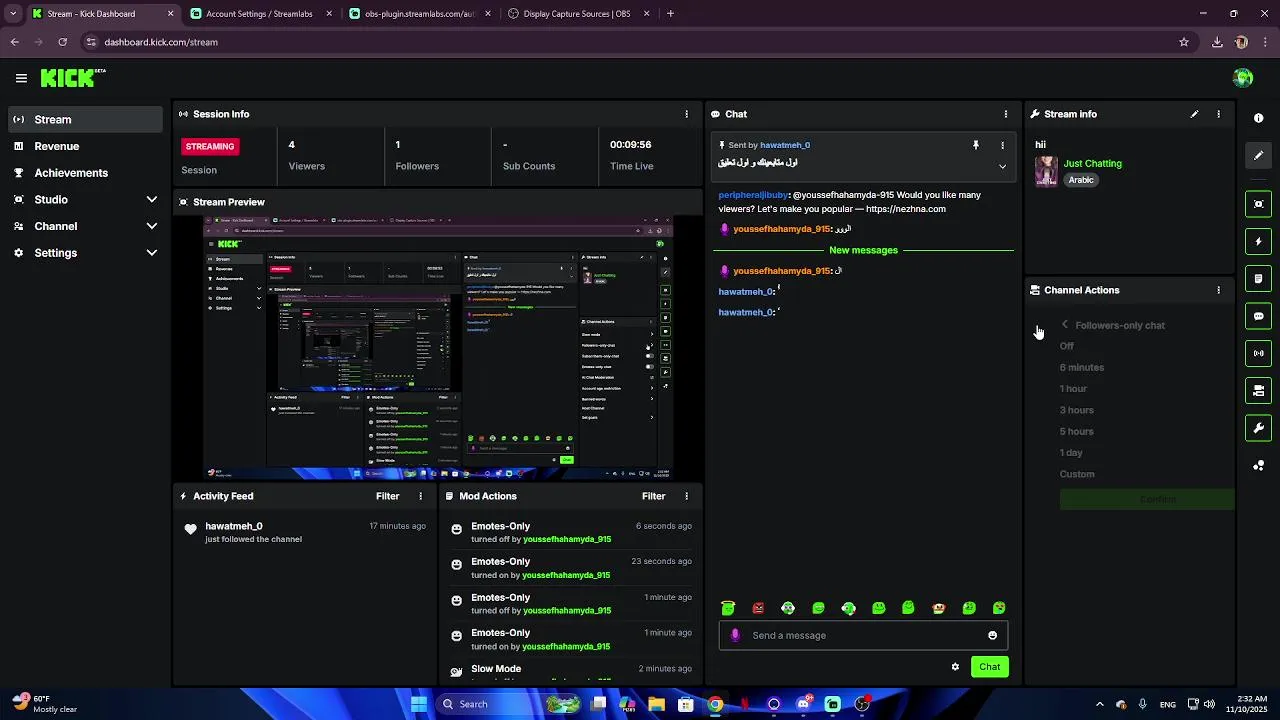This screenshot has height=720, width=1280.
Task: Open the Activity Feed Filter
Action: pyautogui.click(x=388, y=496)
